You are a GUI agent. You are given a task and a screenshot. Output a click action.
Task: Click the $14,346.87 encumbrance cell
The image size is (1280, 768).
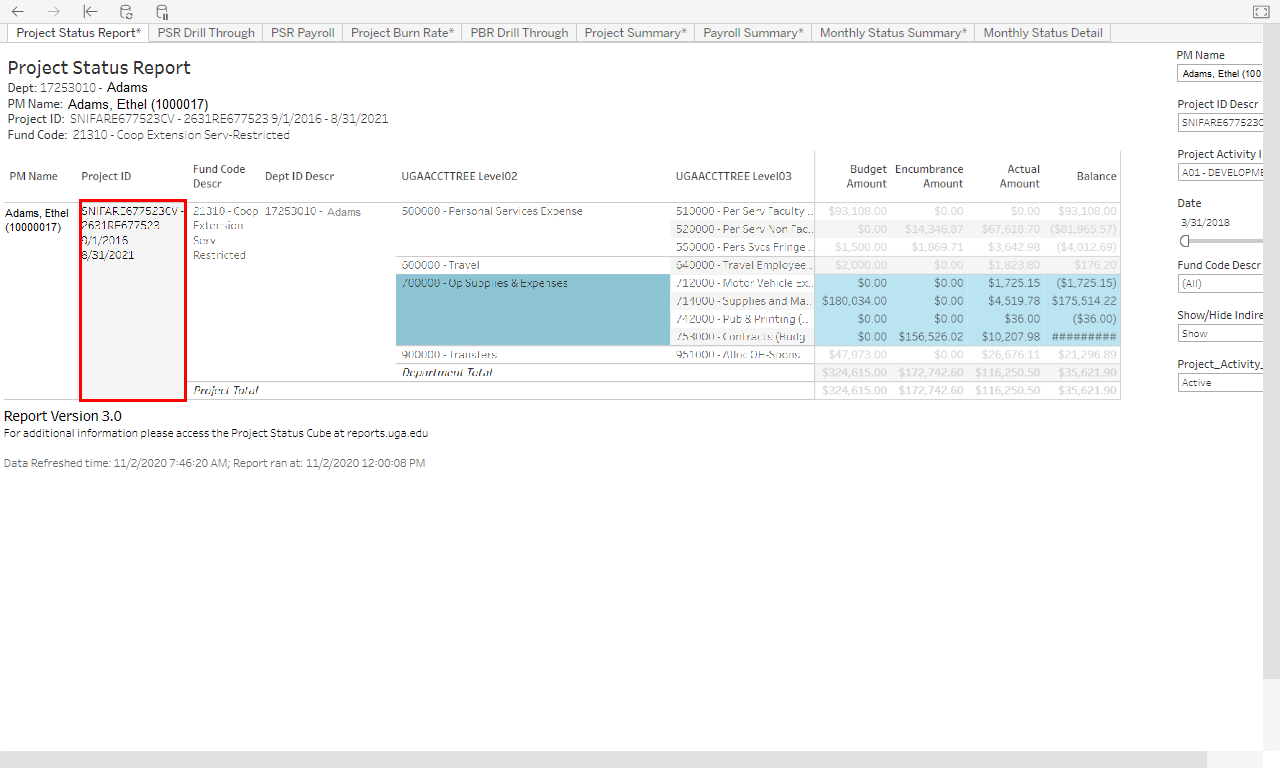(x=934, y=230)
